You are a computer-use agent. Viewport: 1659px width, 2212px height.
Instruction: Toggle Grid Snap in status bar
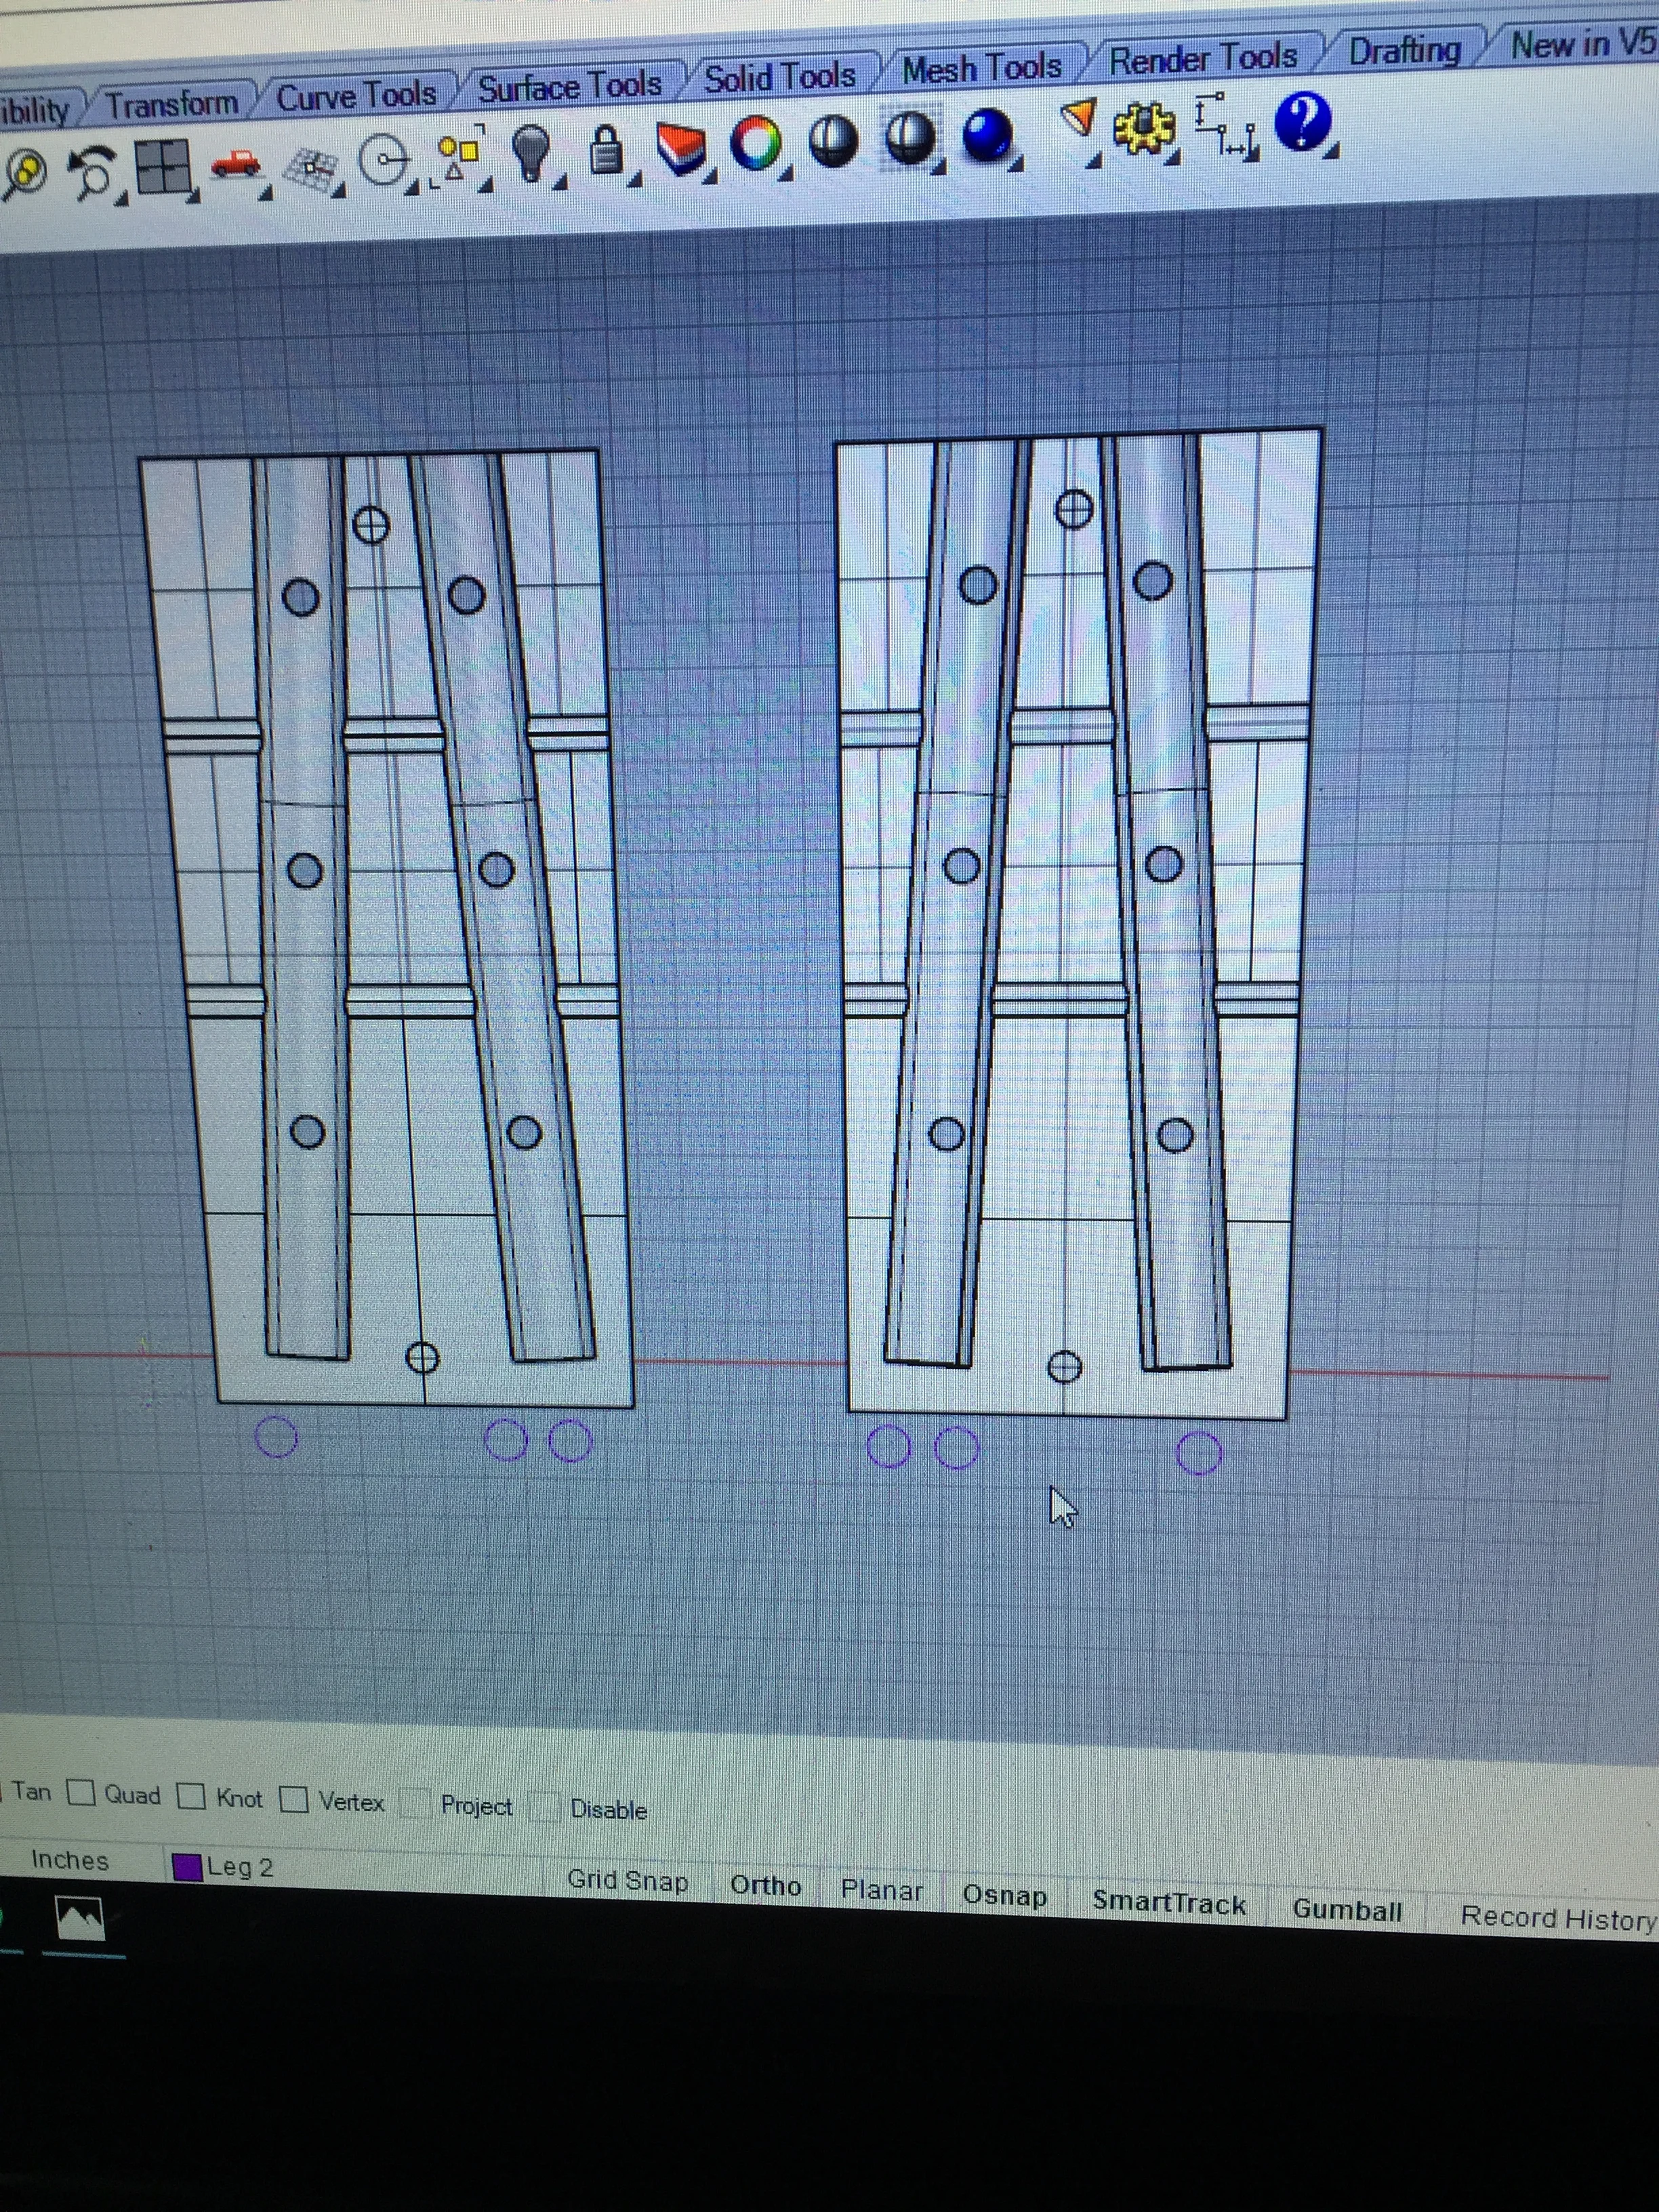pyautogui.click(x=627, y=1880)
